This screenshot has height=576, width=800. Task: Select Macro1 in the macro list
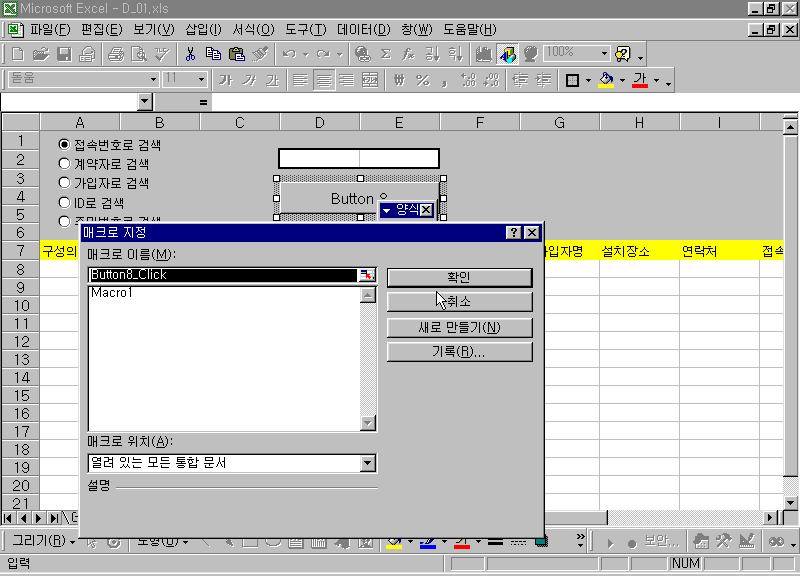[x=112, y=293]
